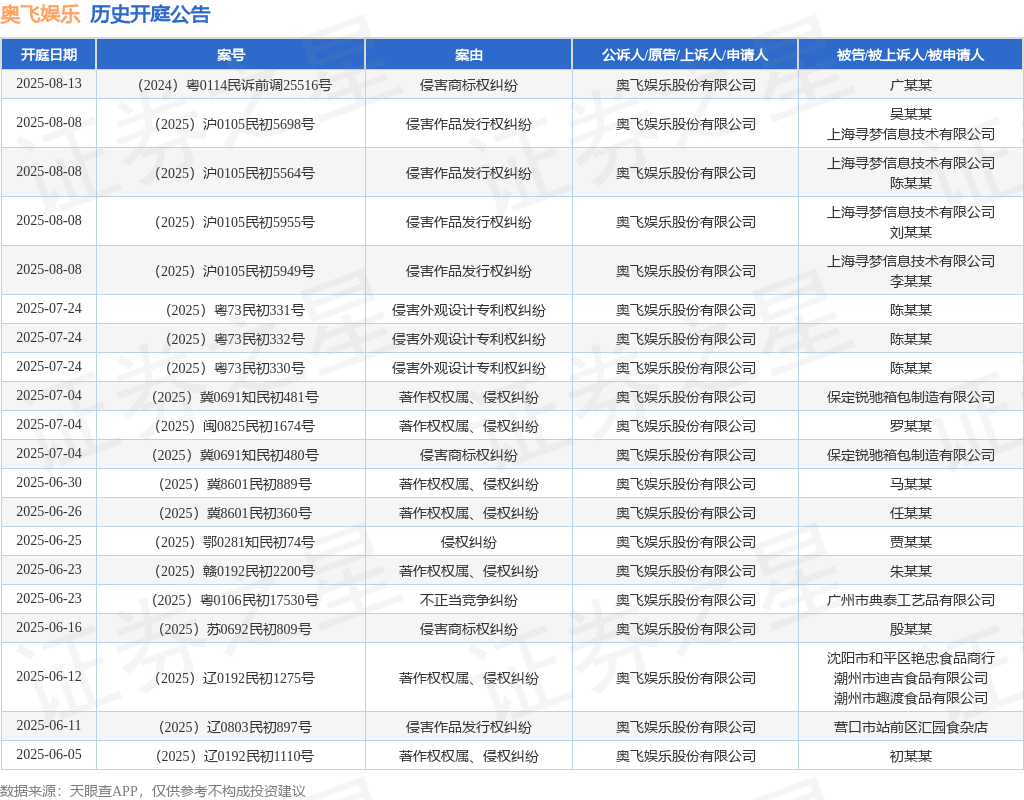Click defendant 殷某某
Image resolution: width=1024 pixels, height=800 pixels.
click(910, 630)
